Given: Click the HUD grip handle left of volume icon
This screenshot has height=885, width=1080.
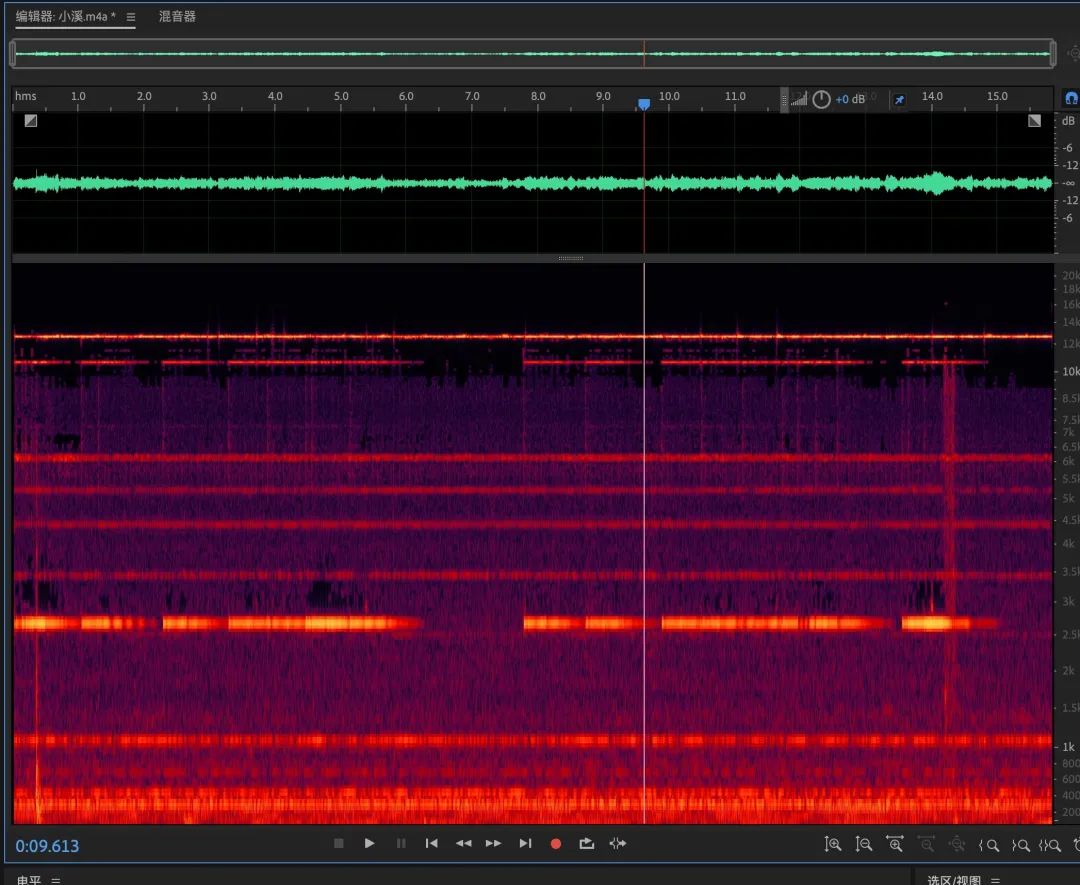Looking at the screenshot, I should pyautogui.click(x=784, y=100).
